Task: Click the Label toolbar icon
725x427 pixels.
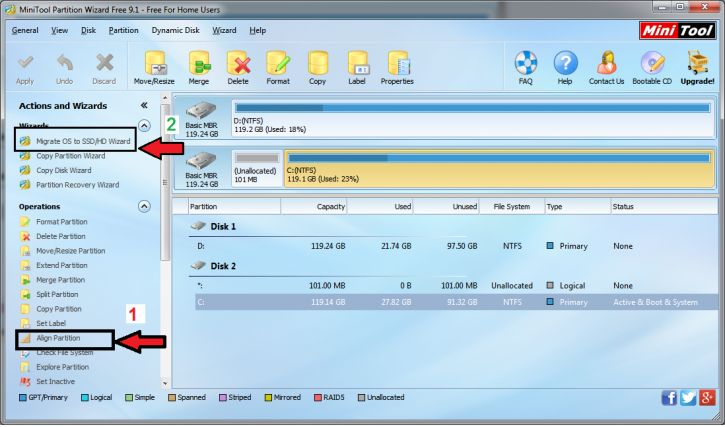Action: point(357,63)
